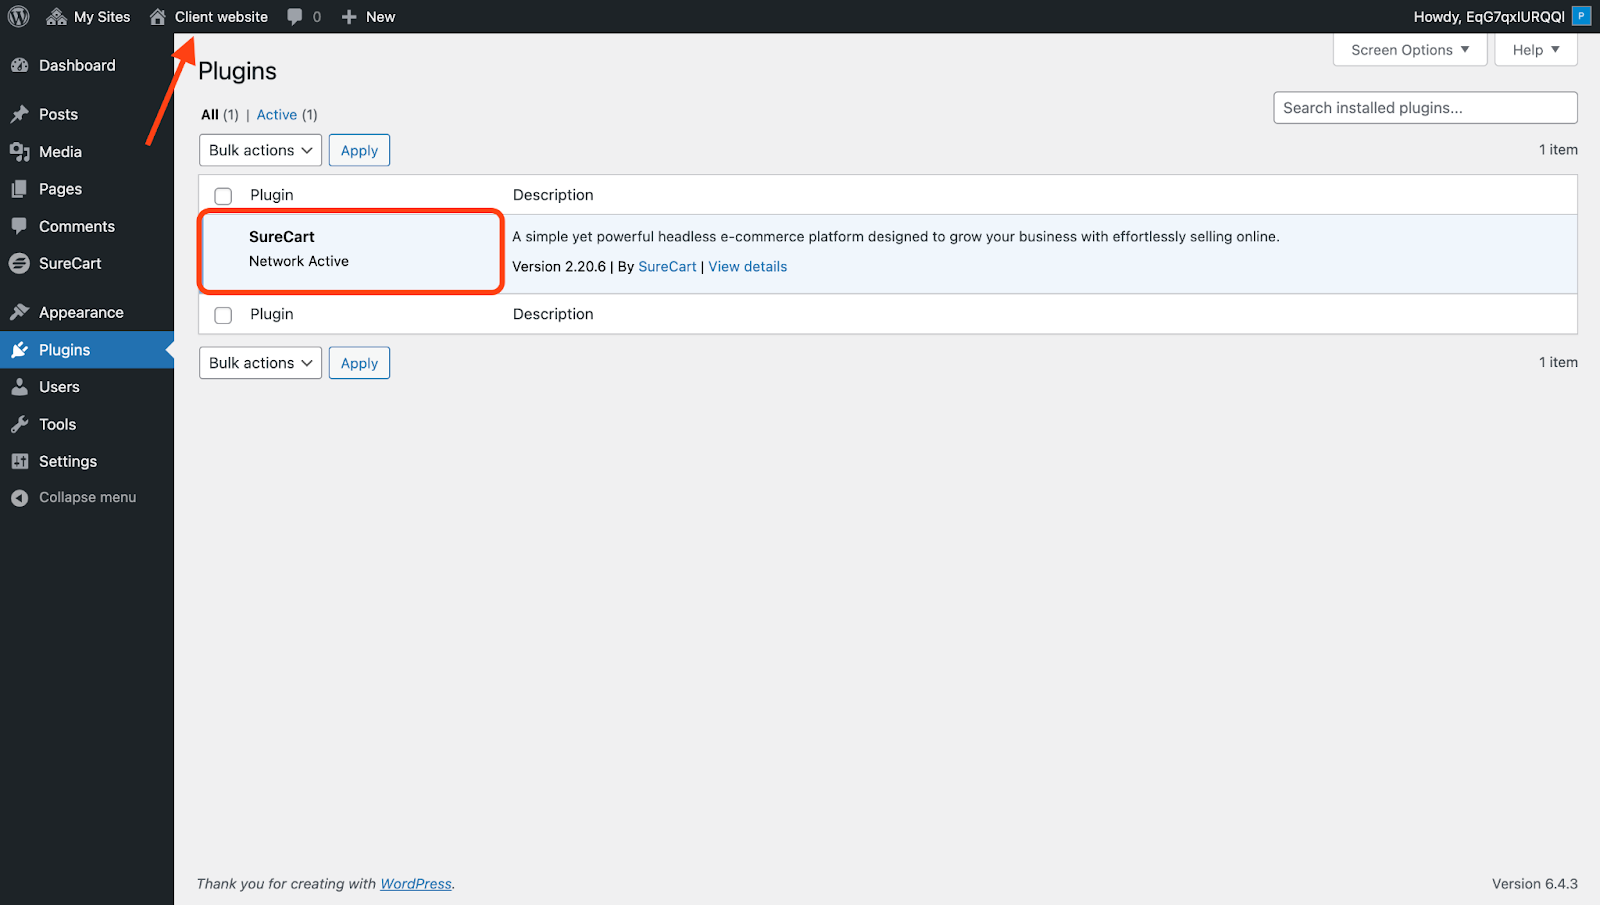1600x905 pixels.
Task: Open View details for SureCart
Action: coord(747,266)
